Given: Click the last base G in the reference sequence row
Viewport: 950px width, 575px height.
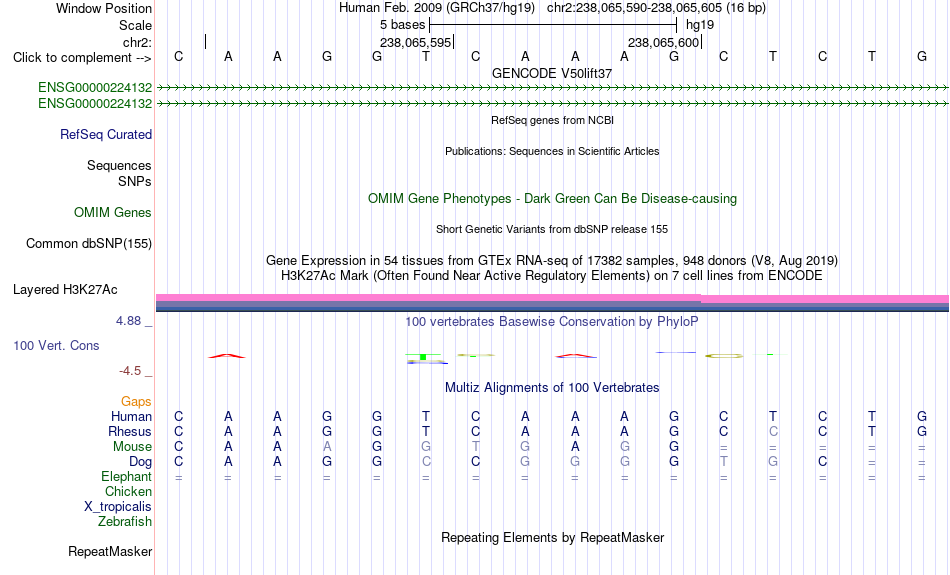Looking at the screenshot, I should tap(922, 56).
